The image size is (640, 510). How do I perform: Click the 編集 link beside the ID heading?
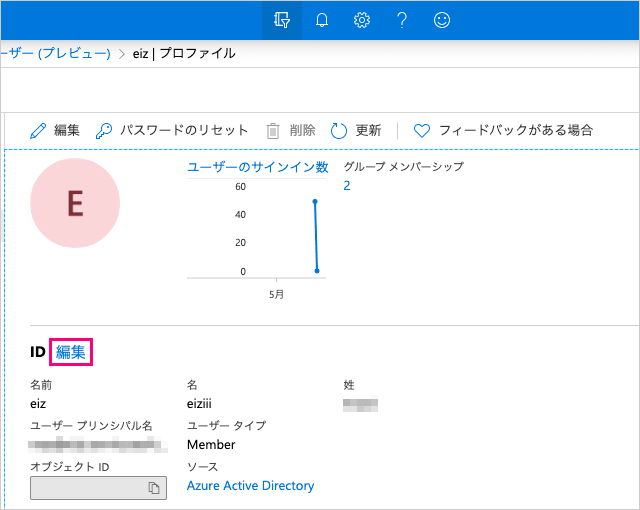tap(70, 351)
